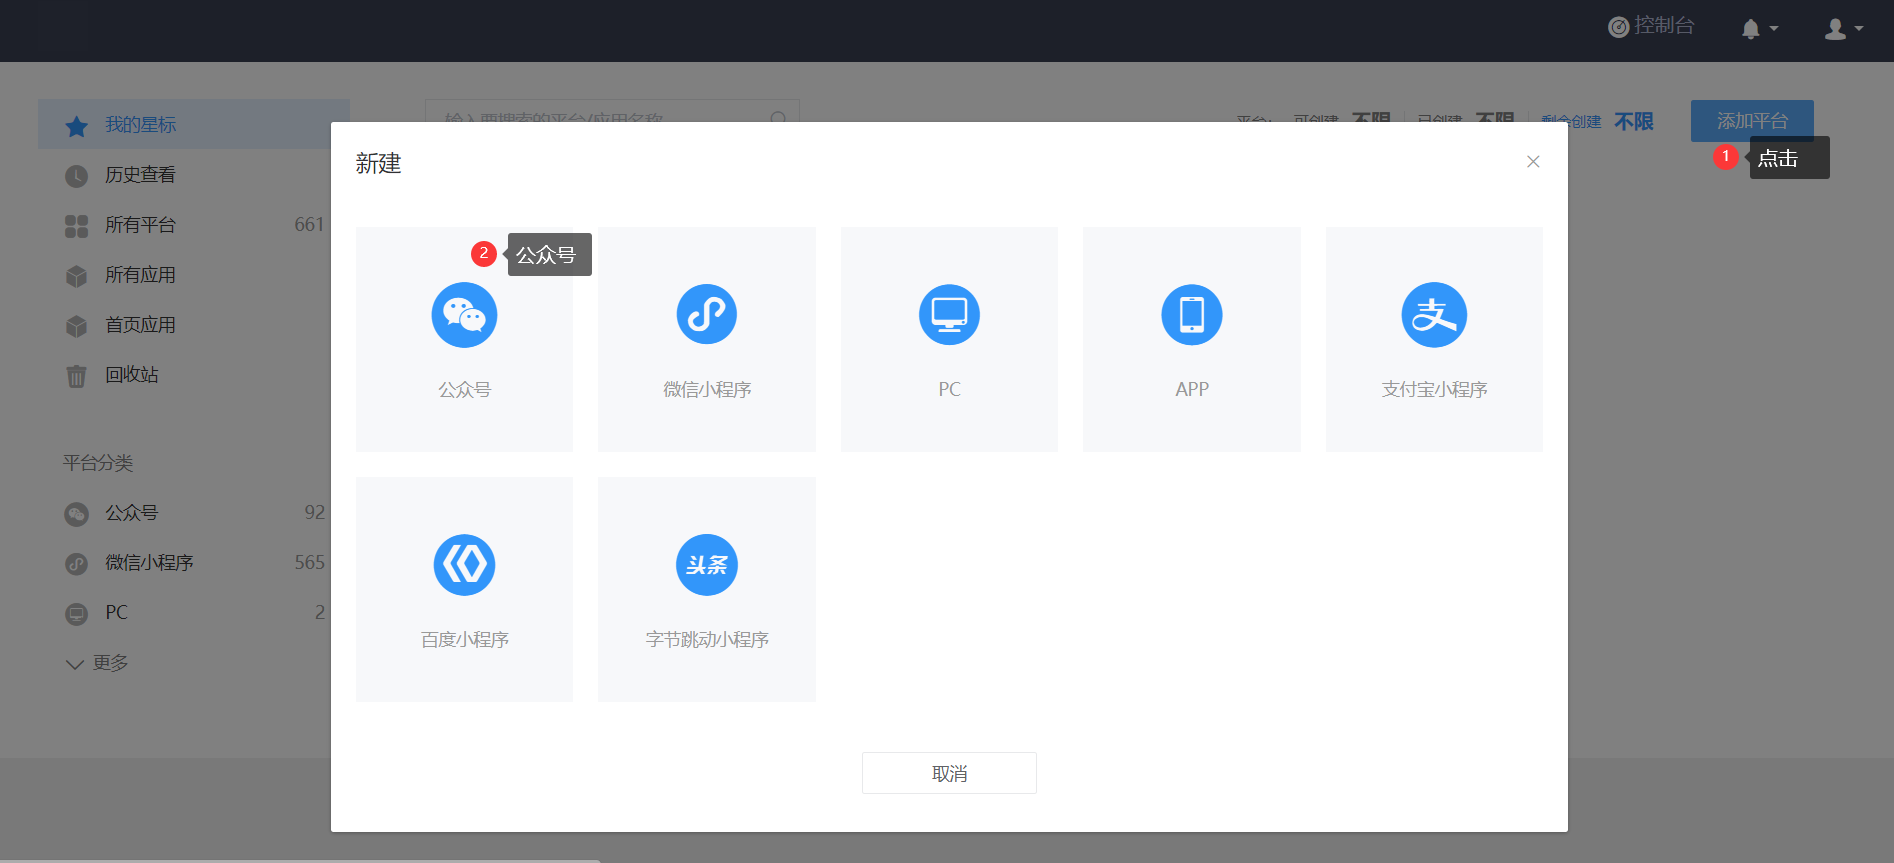Click the 微信小程序 card label text
This screenshot has width=1894, height=863.
pyautogui.click(x=707, y=389)
